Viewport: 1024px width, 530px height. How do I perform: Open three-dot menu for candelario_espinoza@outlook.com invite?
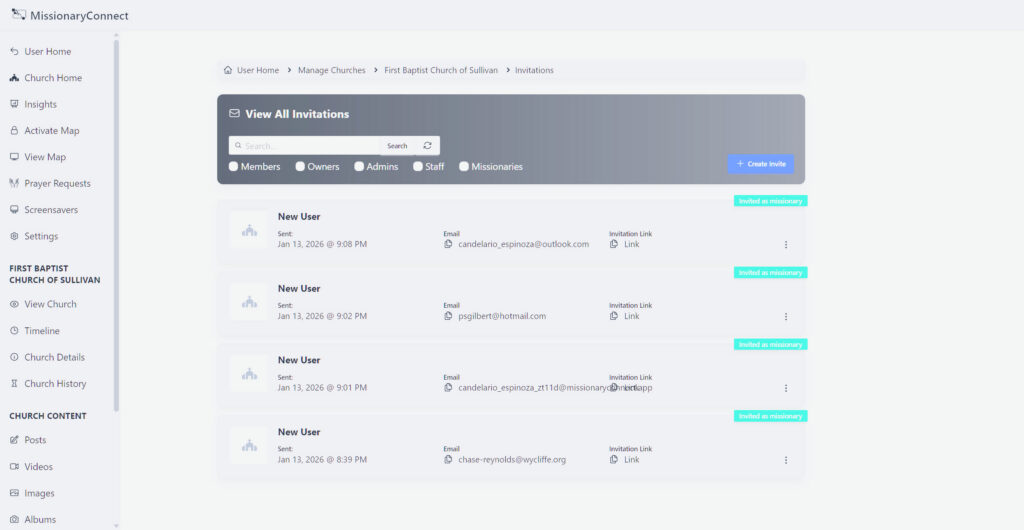(786, 245)
